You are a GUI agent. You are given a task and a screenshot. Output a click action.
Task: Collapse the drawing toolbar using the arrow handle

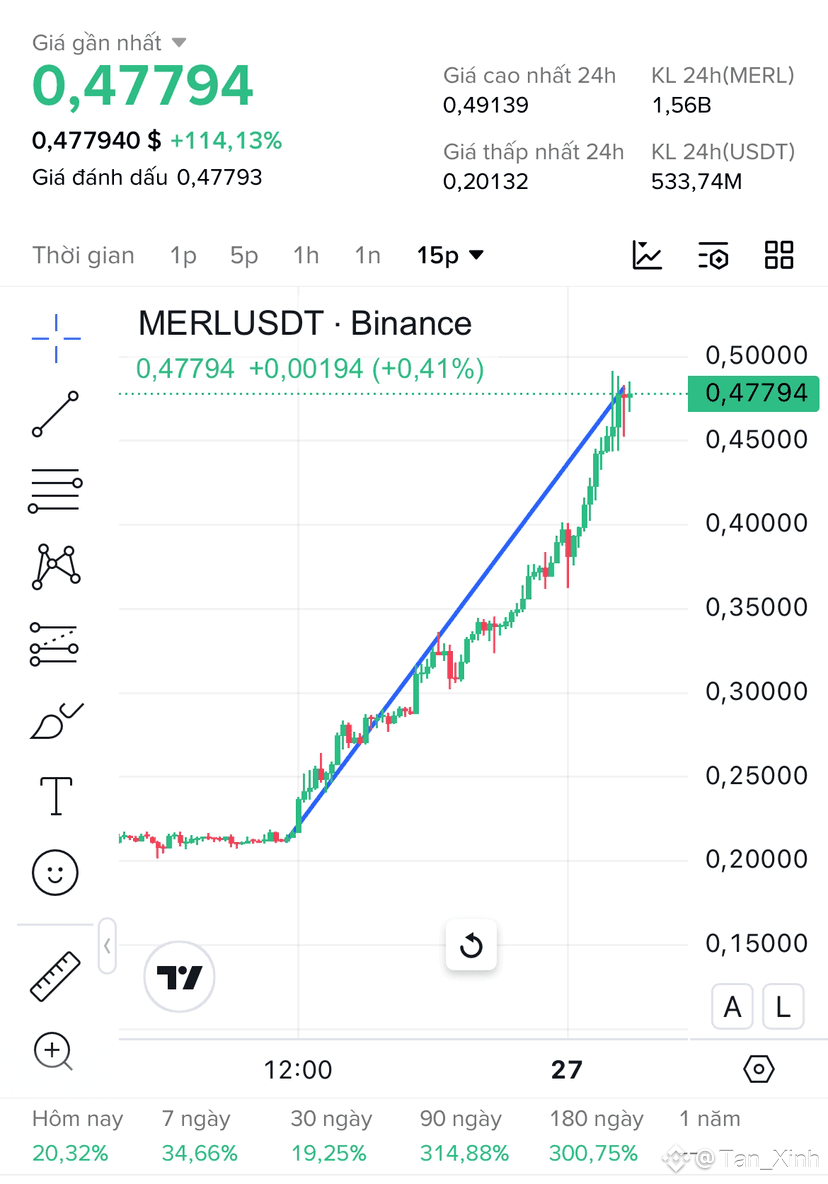[x=107, y=946]
